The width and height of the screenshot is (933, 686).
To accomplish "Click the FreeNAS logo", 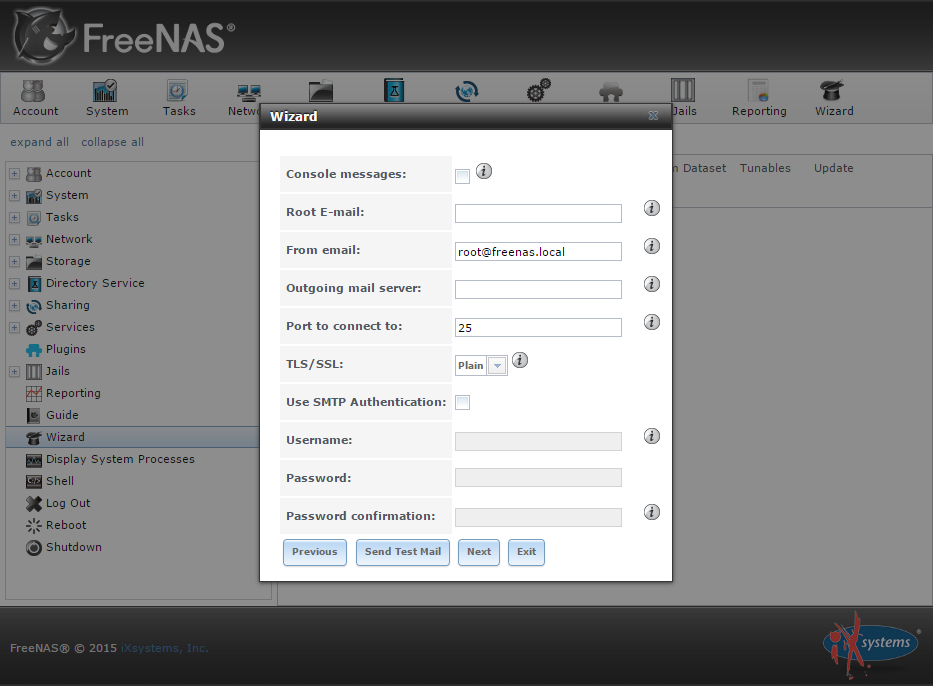I will [124, 37].
